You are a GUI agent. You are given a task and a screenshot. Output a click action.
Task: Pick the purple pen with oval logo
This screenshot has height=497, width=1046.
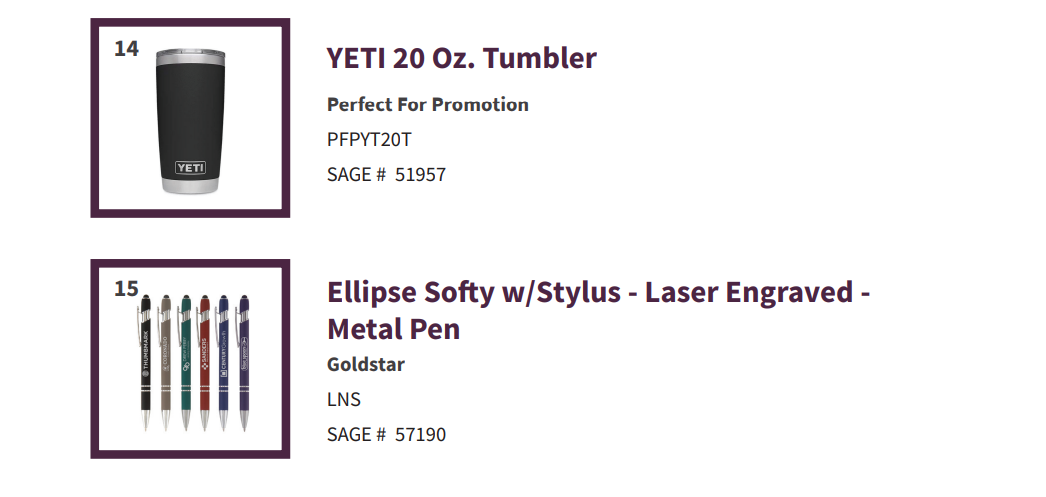pyautogui.click(x=243, y=362)
